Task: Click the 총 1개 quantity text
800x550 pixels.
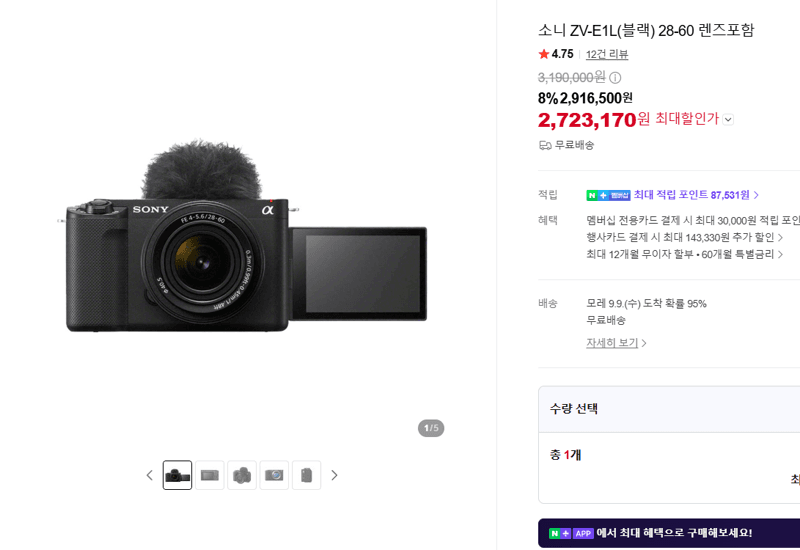Action: coord(565,455)
